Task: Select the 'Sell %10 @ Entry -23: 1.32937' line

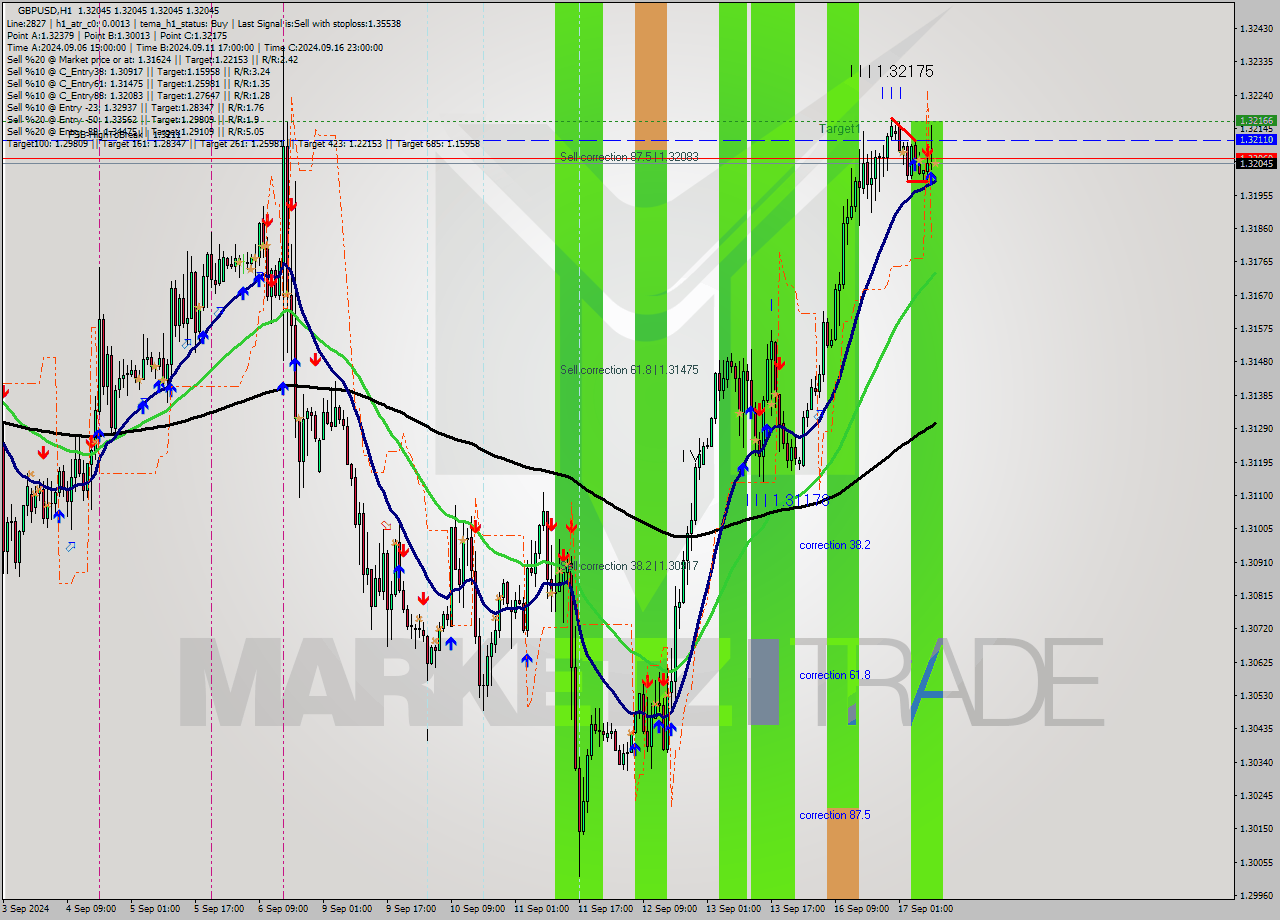Action: tap(135, 107)
